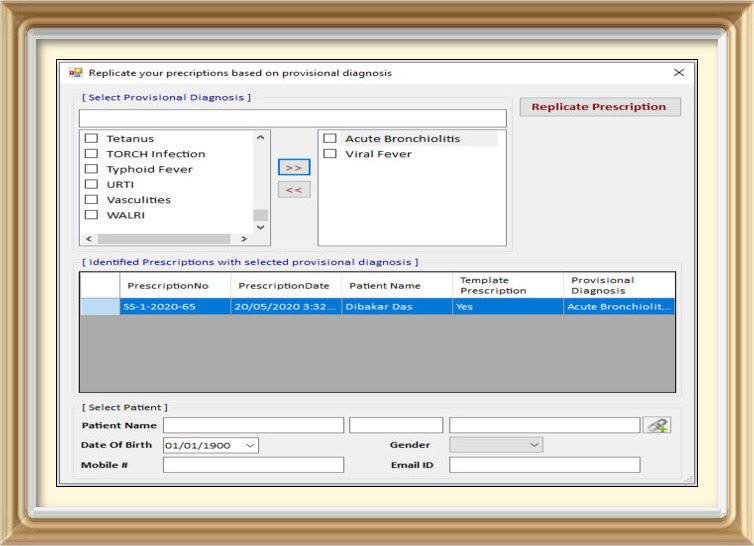The height and width of the screenshot is (546, 754).
Task: Expand the Gender combo box
Action: click(x=534, y=445)
